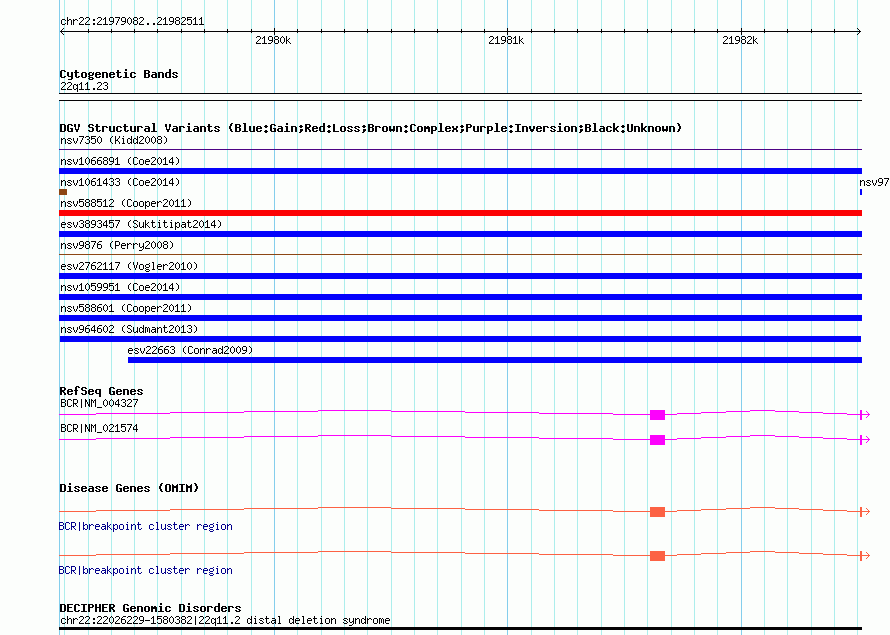Click the DGV Structural Variants track title
Image resolution: width=890 pixels, height=635 pixels.
[371, 128]
